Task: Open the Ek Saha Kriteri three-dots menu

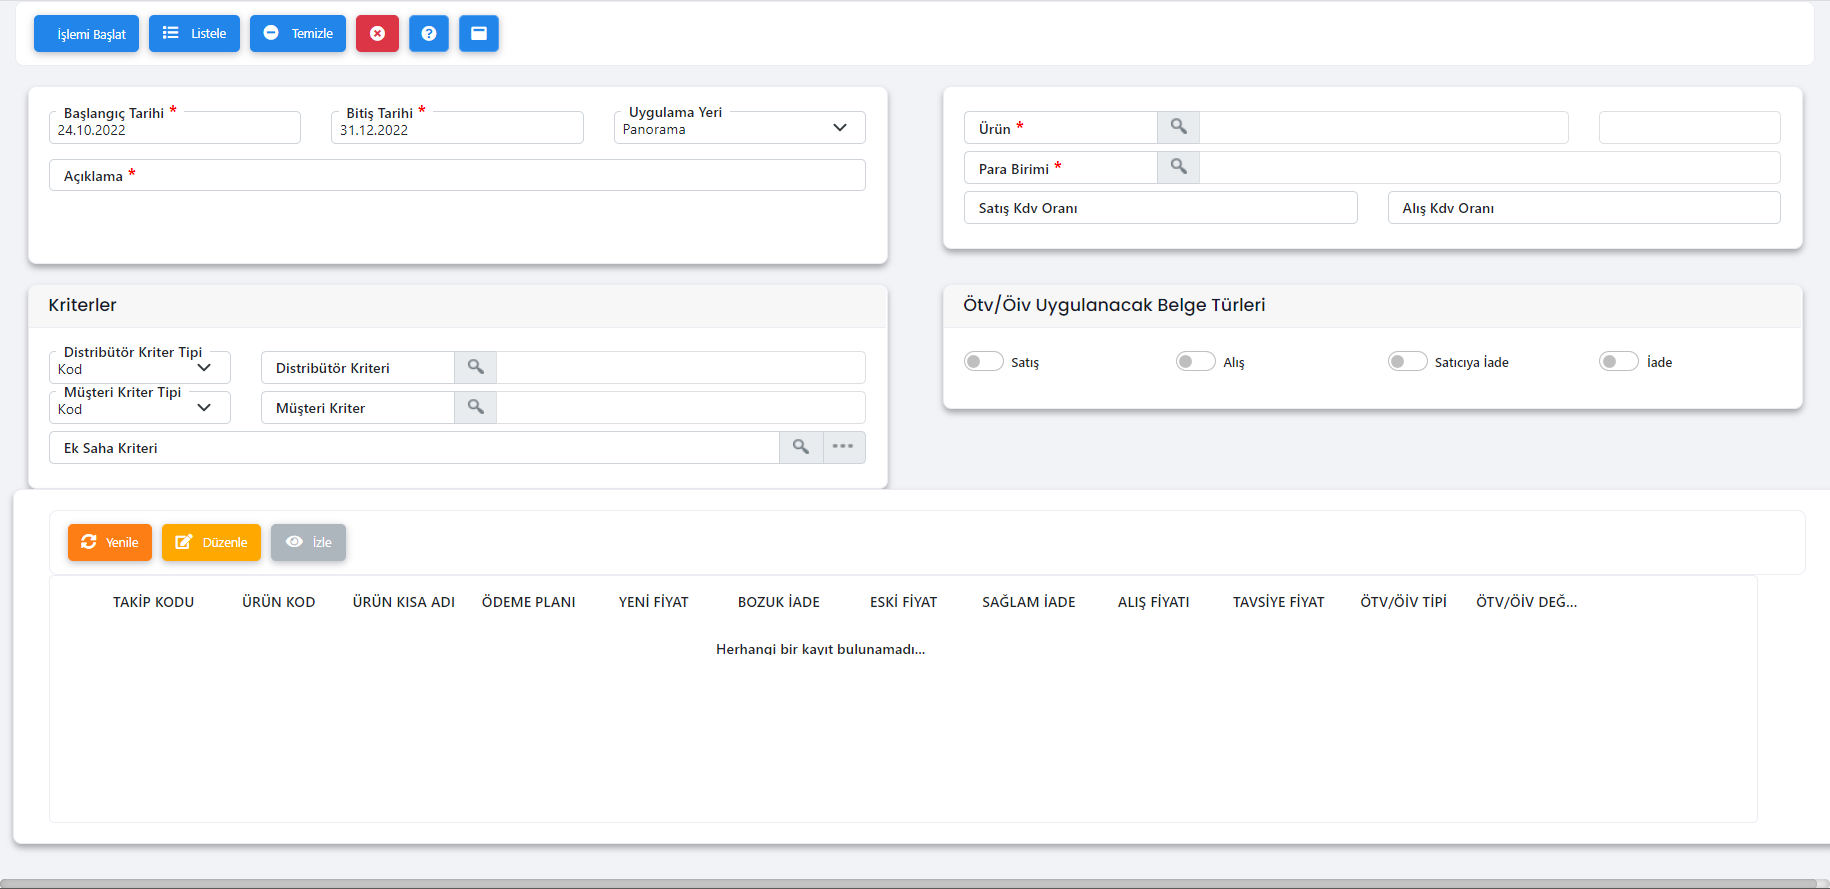Action: [x=843, y=447]
